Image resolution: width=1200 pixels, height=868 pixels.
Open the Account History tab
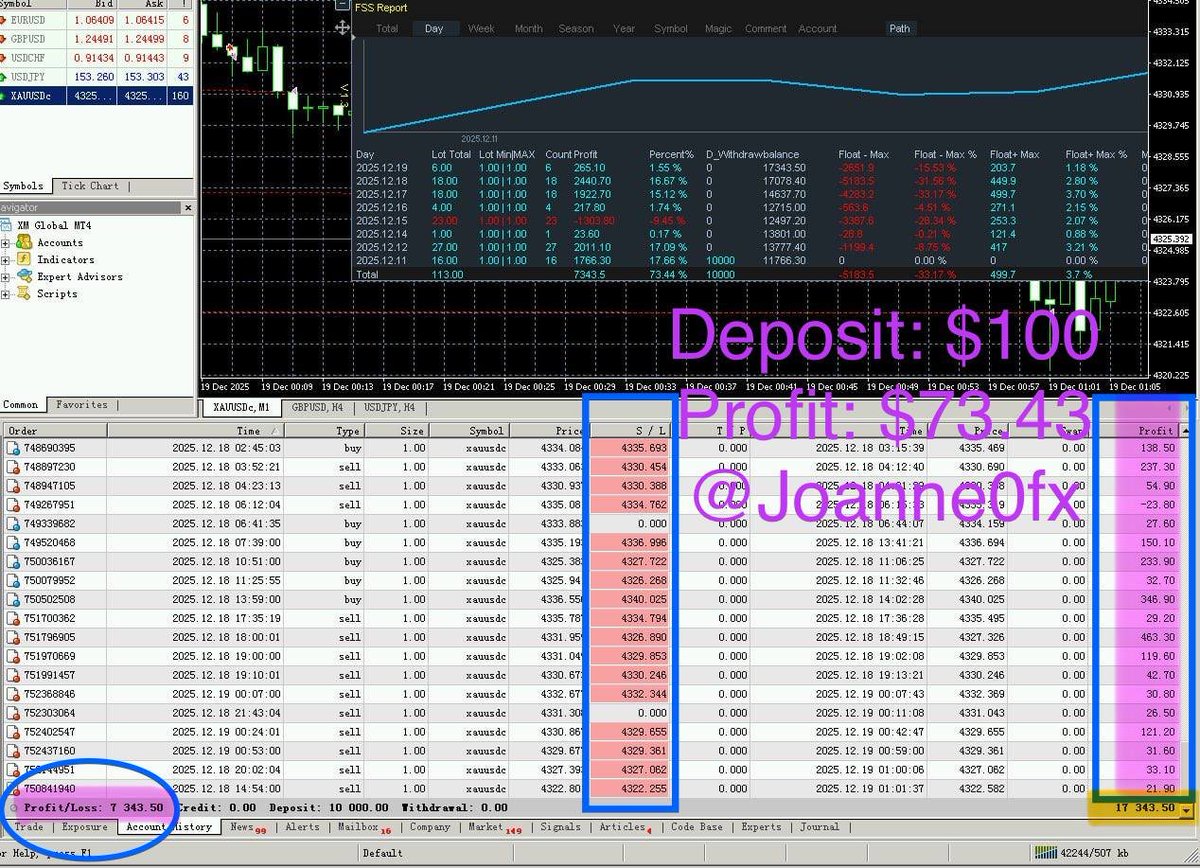point(168,827)
